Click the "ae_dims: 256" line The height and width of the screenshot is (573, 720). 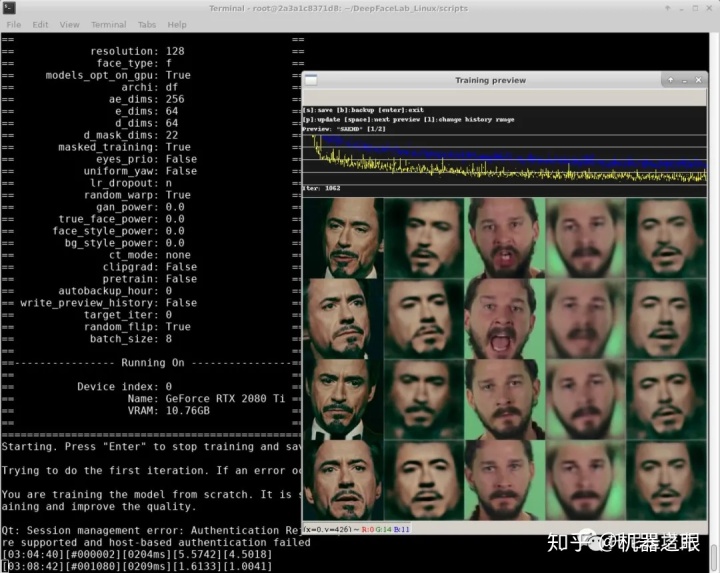point(146,99)
